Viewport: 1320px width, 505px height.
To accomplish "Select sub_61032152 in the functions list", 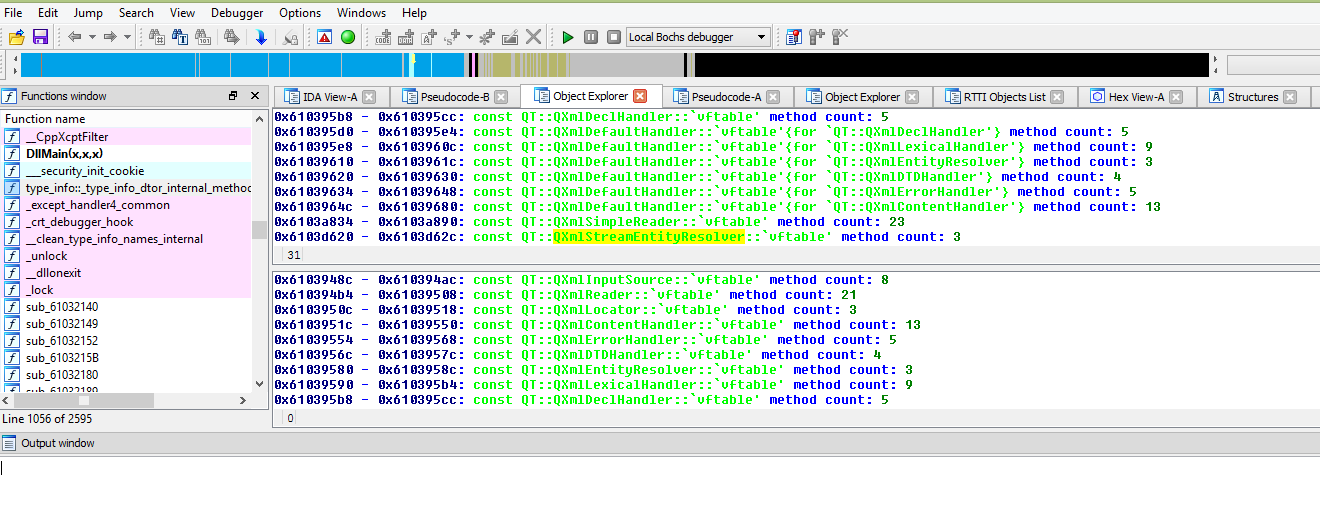I will click(127, 340).
